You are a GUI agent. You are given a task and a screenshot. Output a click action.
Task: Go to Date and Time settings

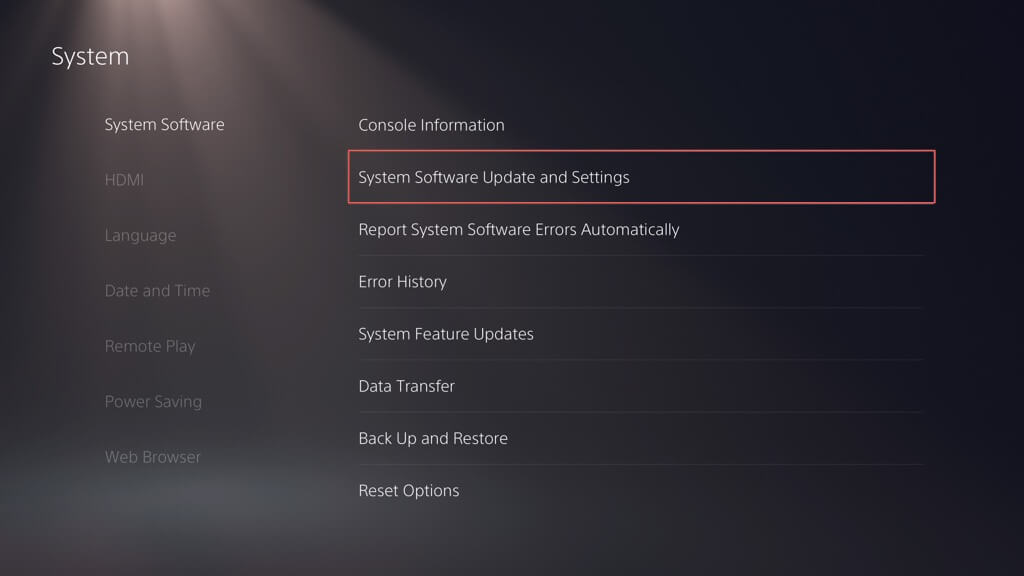(157, 291)
